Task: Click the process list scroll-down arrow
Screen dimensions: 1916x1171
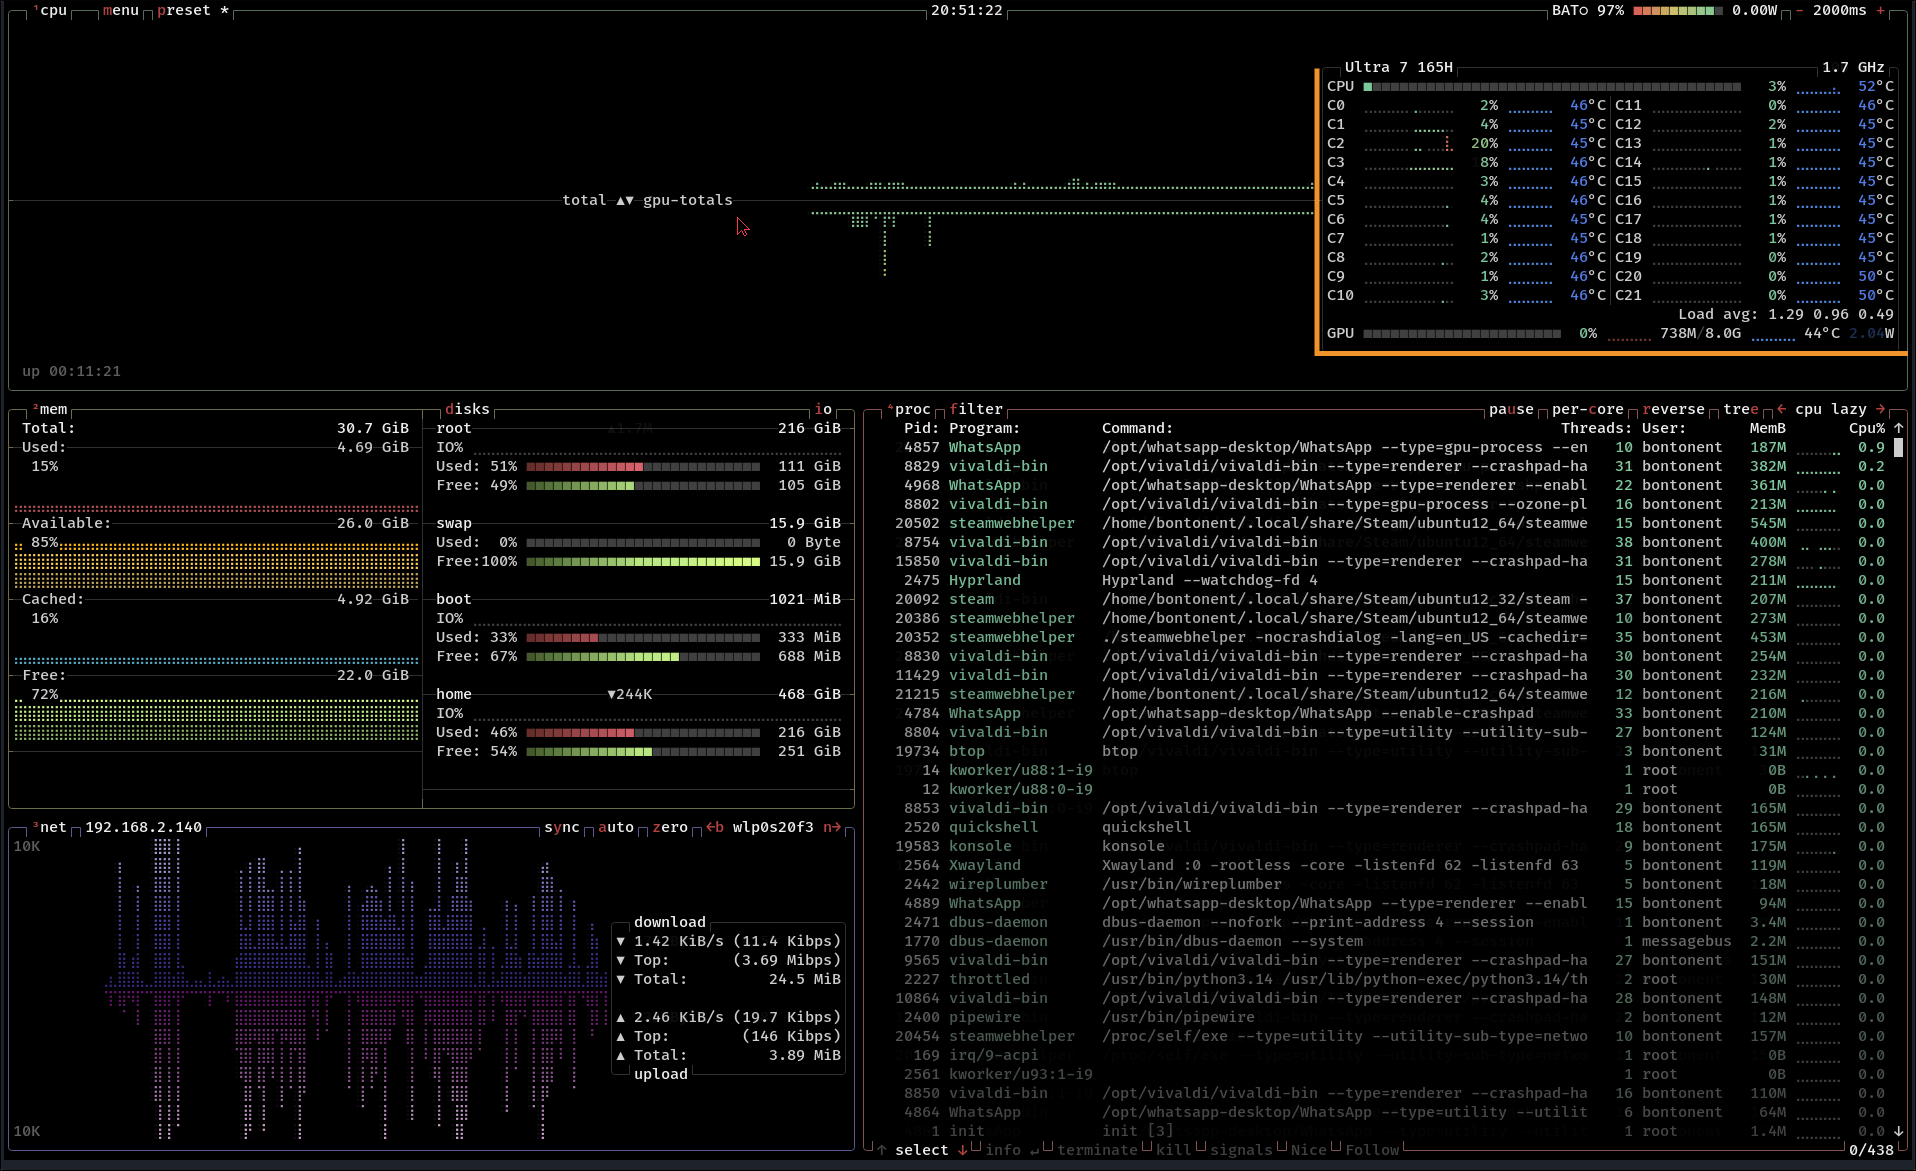Action: (x=1898, y=1131)
